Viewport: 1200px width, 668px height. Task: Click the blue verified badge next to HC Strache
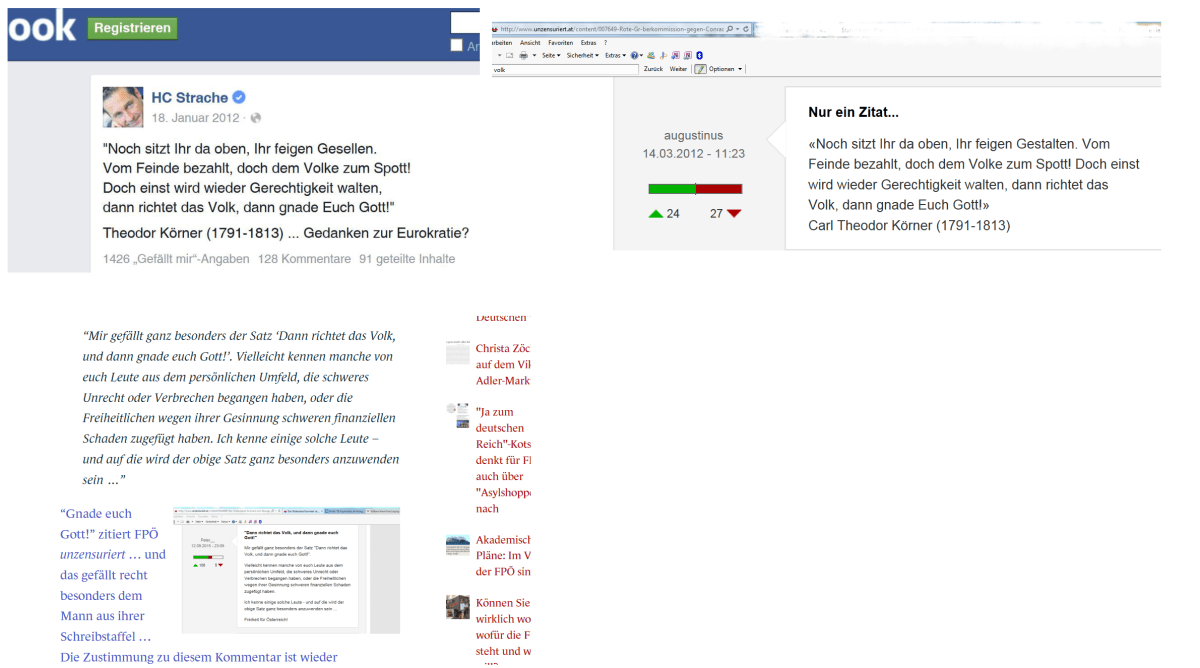239,97
